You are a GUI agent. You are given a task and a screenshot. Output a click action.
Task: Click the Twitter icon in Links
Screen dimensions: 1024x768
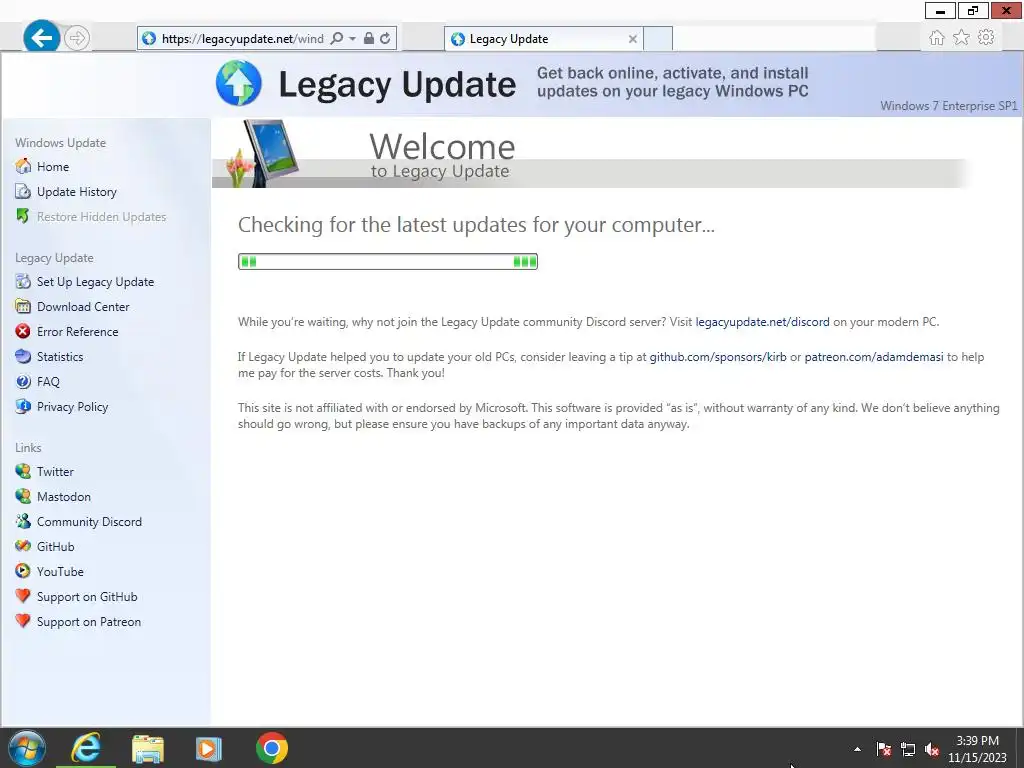click(23, 472)
